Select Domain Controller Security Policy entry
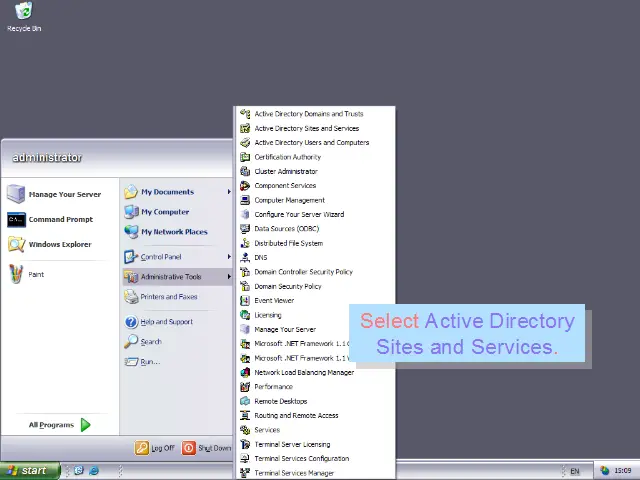The image size is (640, 480). click(316, 272)
